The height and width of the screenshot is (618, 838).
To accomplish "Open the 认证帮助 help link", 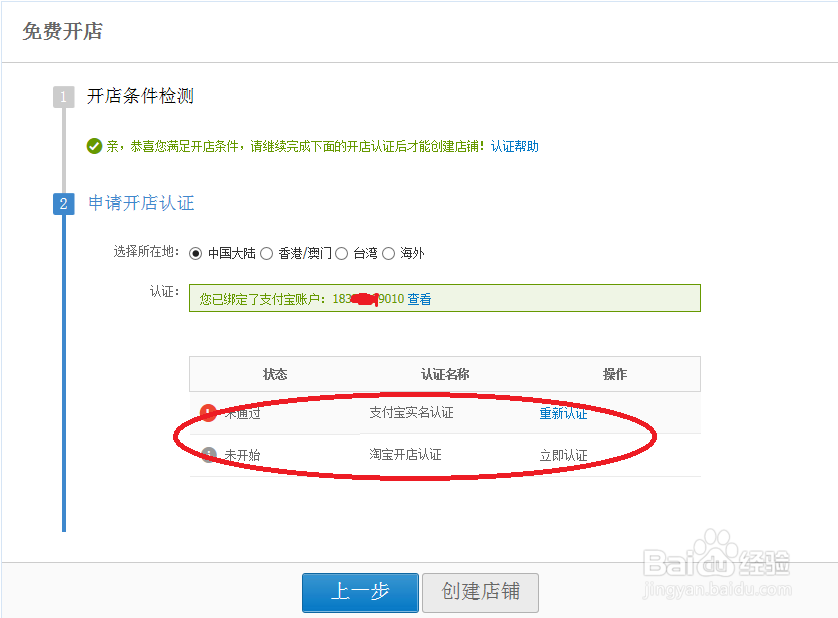I will pos(514,146).
